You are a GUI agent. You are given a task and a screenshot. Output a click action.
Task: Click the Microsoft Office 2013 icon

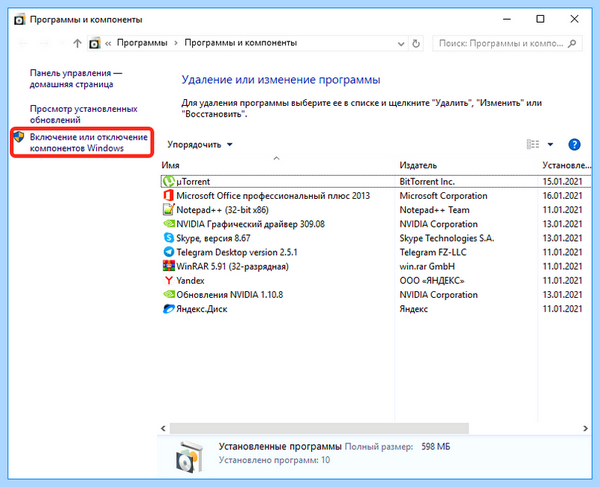168,195
